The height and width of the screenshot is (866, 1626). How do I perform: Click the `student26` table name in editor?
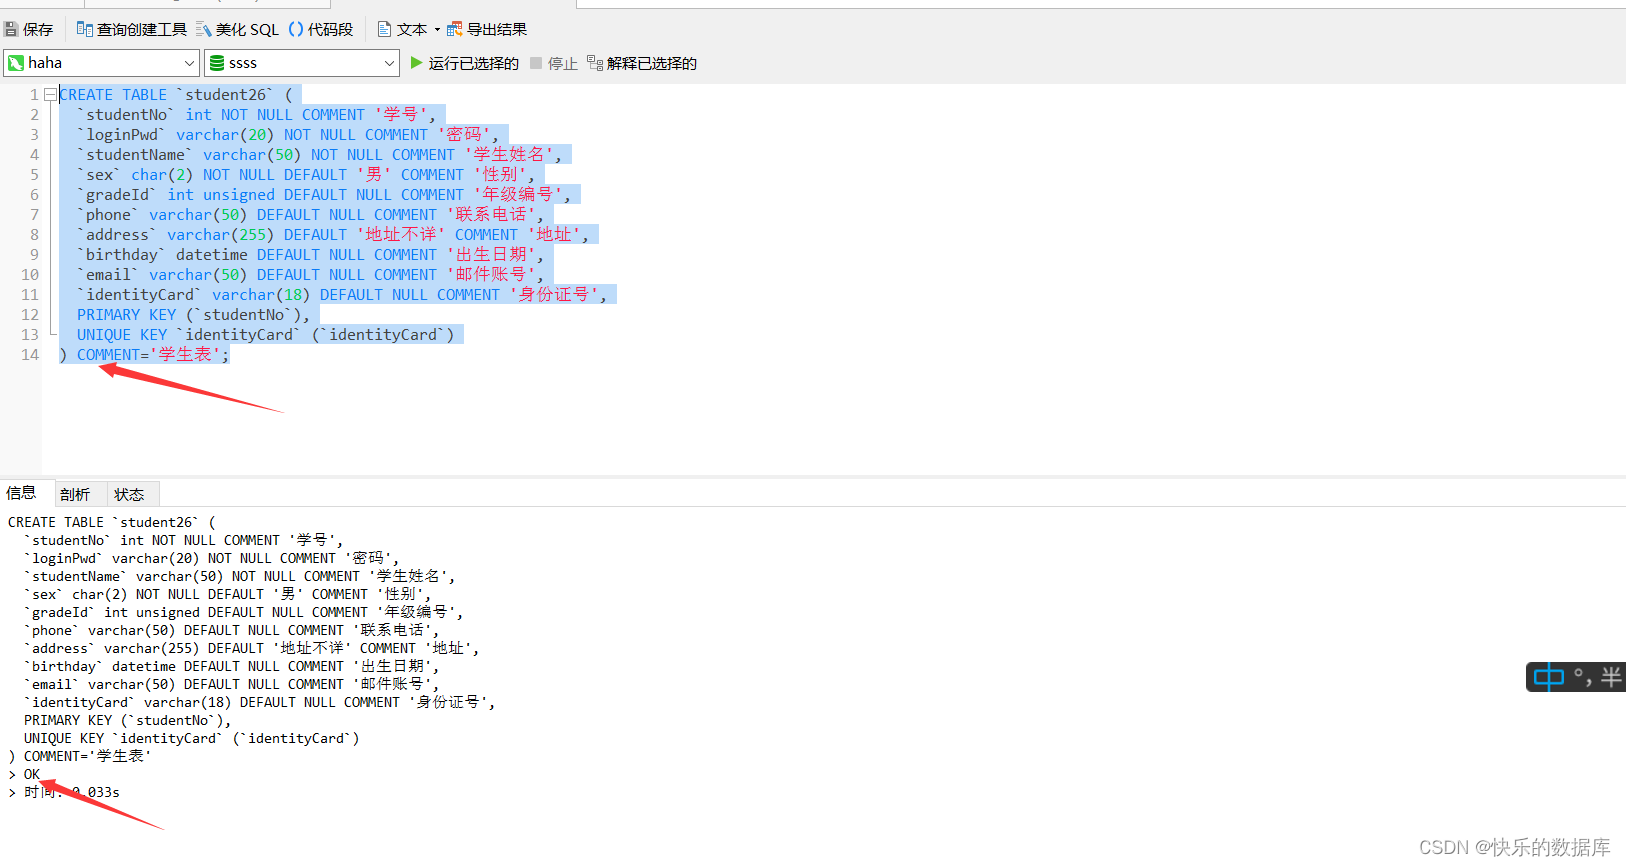pyautogui.click(x=225, y=95)
